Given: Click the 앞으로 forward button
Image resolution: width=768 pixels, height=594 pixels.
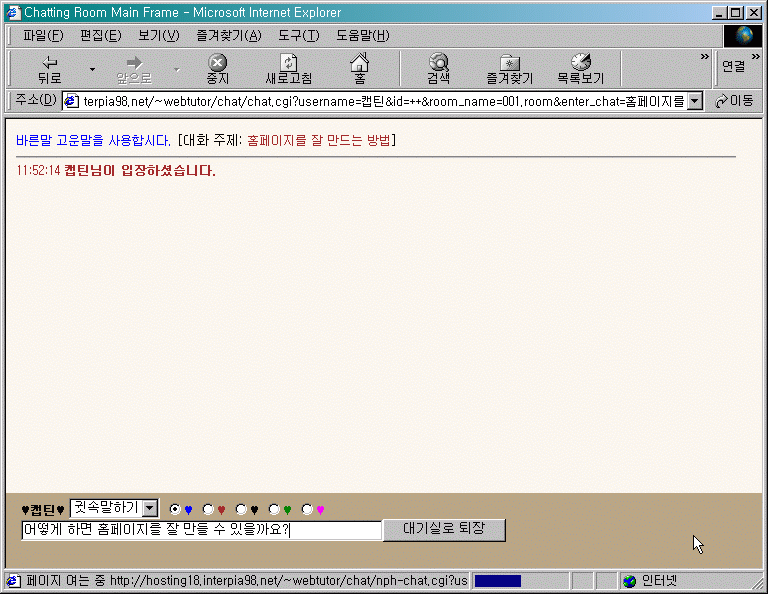Looking at the screenshot, I should tap(134, 69).
